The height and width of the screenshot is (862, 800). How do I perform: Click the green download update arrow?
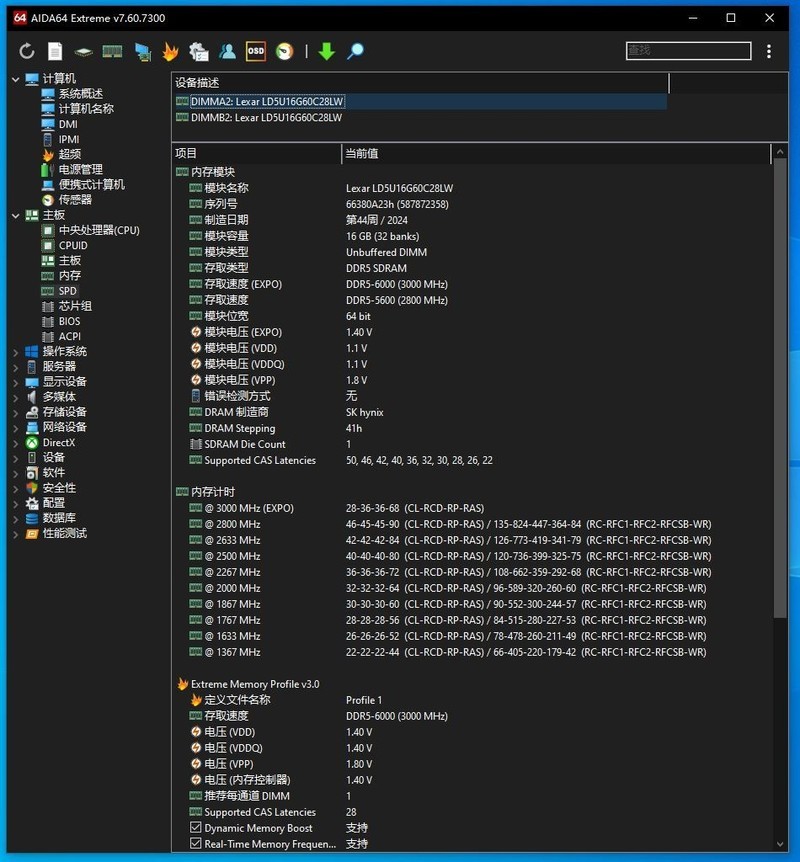[x=326, y=51]
